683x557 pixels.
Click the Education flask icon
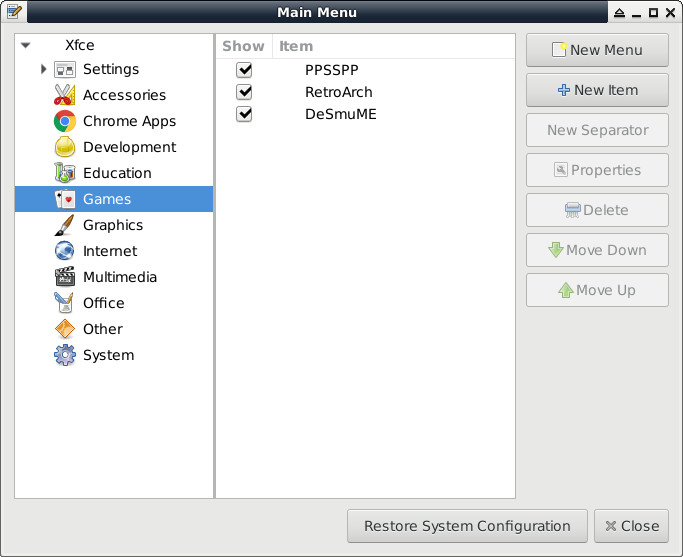pos(64,173)
